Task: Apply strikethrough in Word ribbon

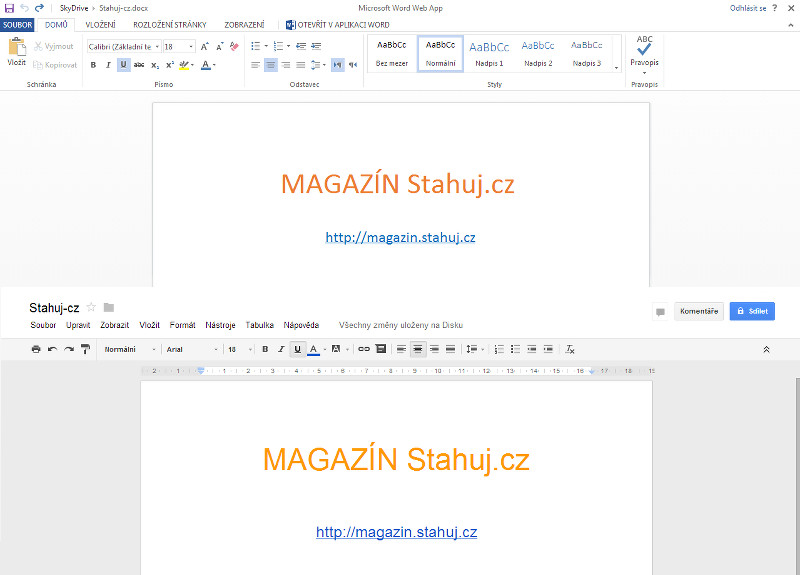Action: click(x=139, y=65)
